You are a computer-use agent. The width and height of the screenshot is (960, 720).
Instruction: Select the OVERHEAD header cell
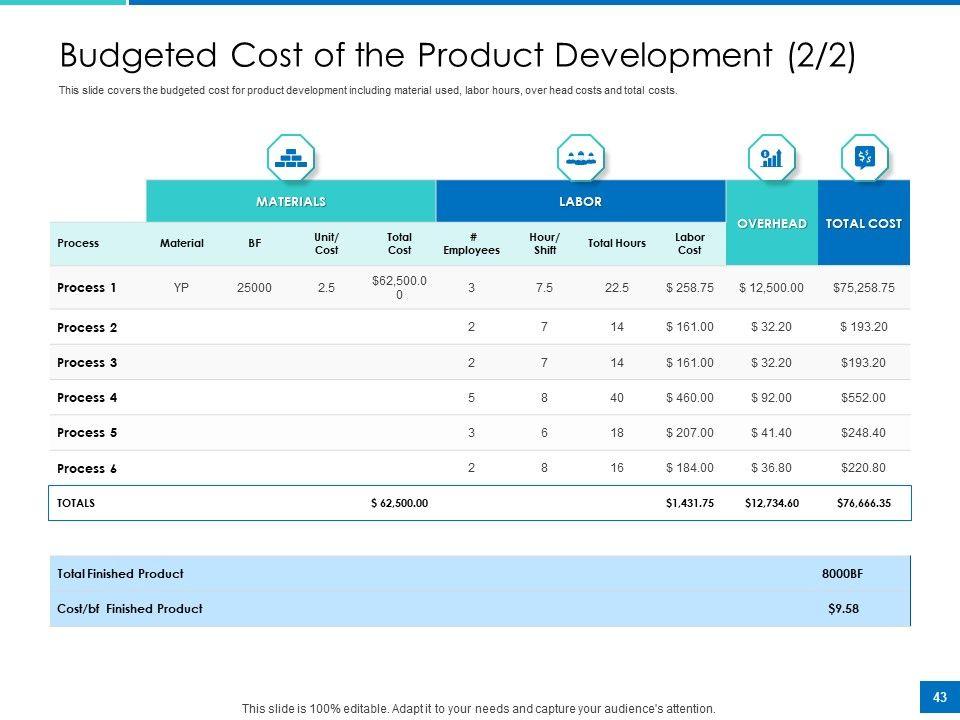(x=771, y=223)
